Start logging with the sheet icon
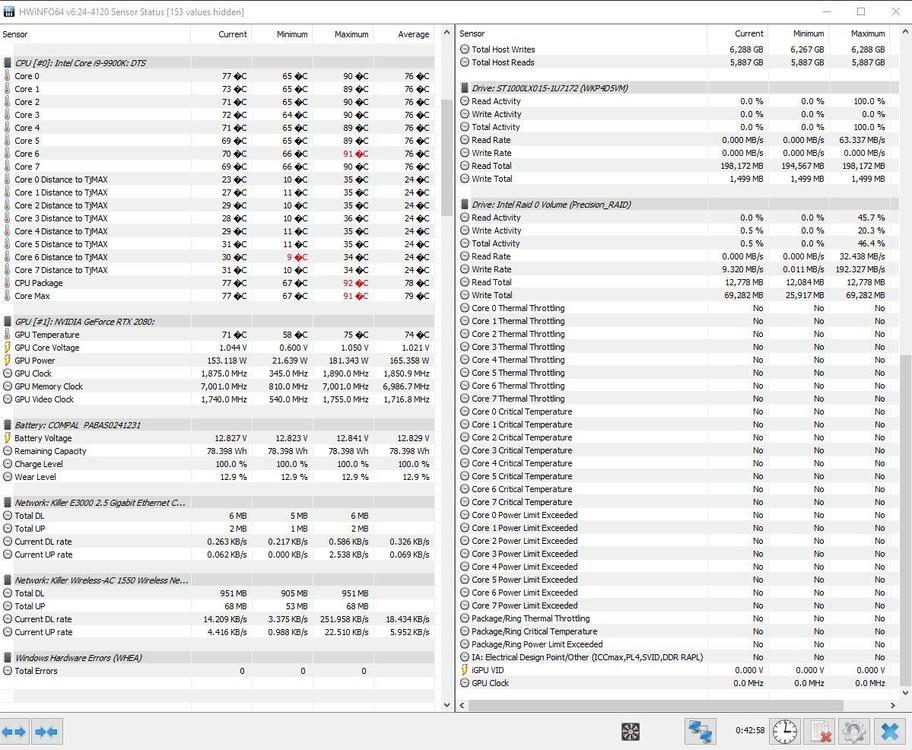The width and height of the screenshot is (912, 750). [x=819, y=731]
